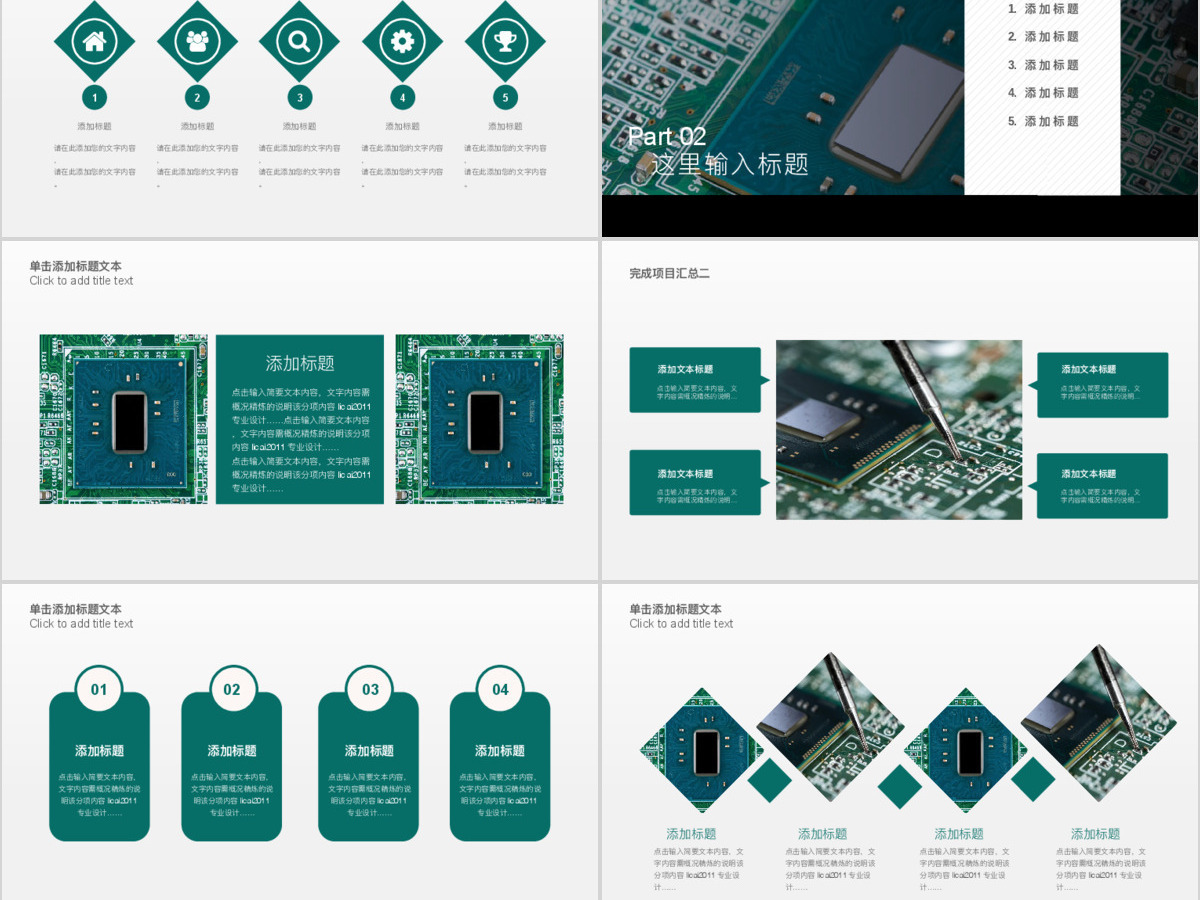Screen dimensions: 1200x900
Task: Select the numbered circle 3 badge
Action: [x=299, y=97]
